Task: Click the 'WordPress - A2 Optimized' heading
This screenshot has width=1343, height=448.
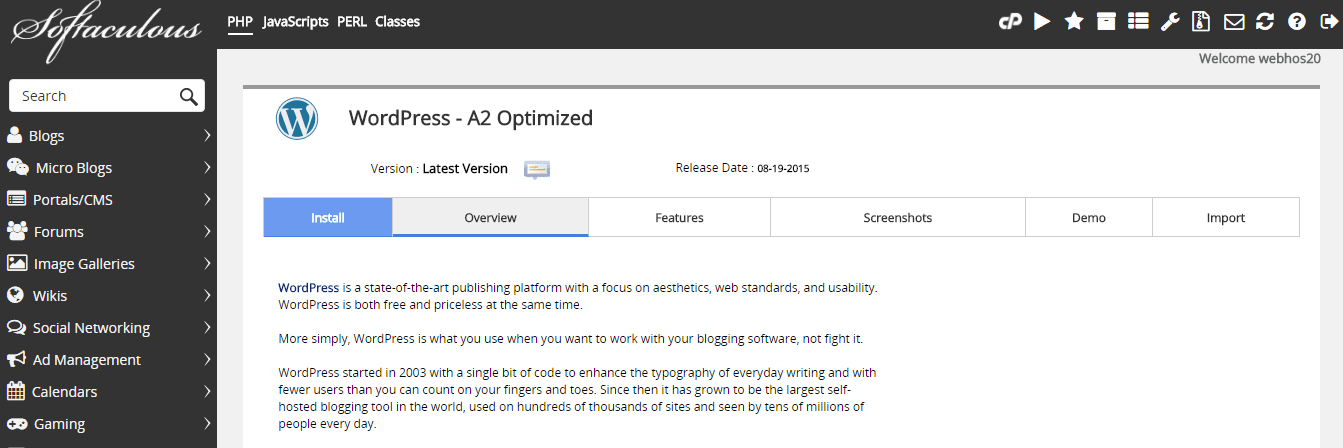Action: tap(471, 118)
